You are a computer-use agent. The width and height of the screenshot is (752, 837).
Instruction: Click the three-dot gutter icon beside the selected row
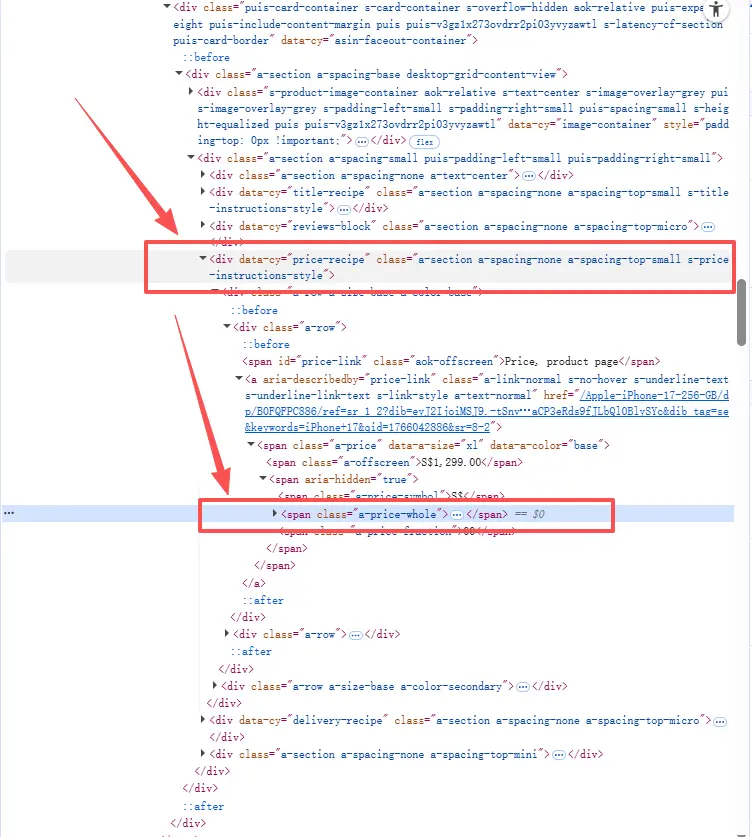(x=9, y=513)
